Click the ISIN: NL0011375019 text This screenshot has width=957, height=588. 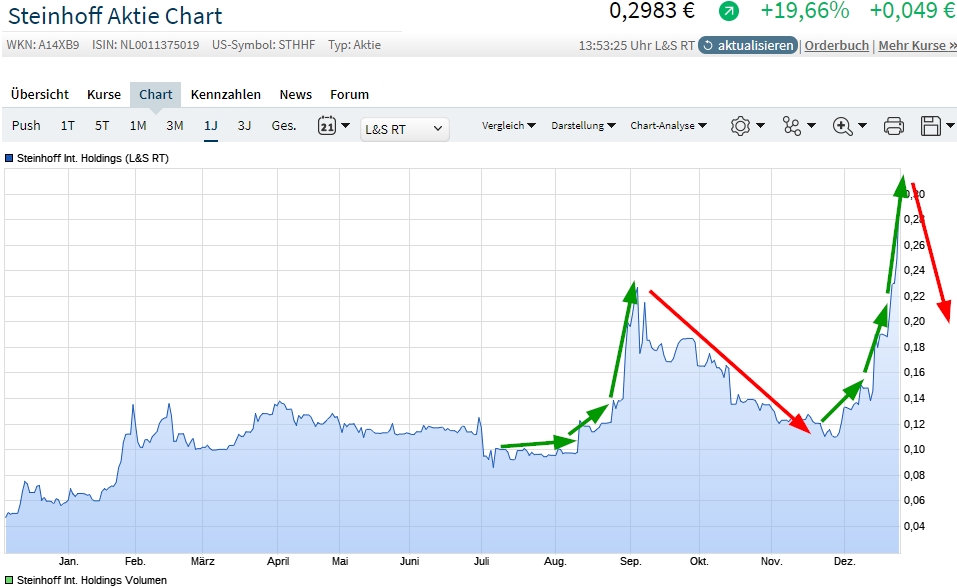(145, 45)
